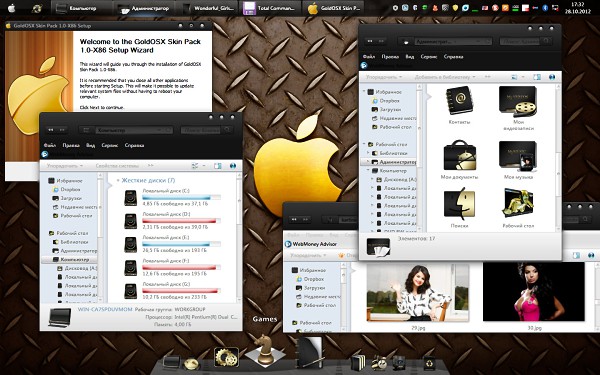
Task: Open the Мои видеозаписи folder icon
Action: [518, 101]
